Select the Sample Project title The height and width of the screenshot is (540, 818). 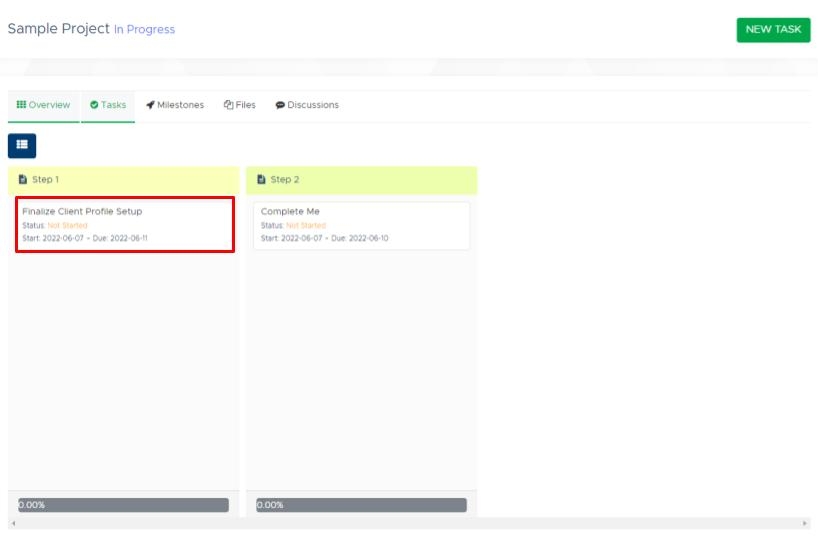coord(58,29)
